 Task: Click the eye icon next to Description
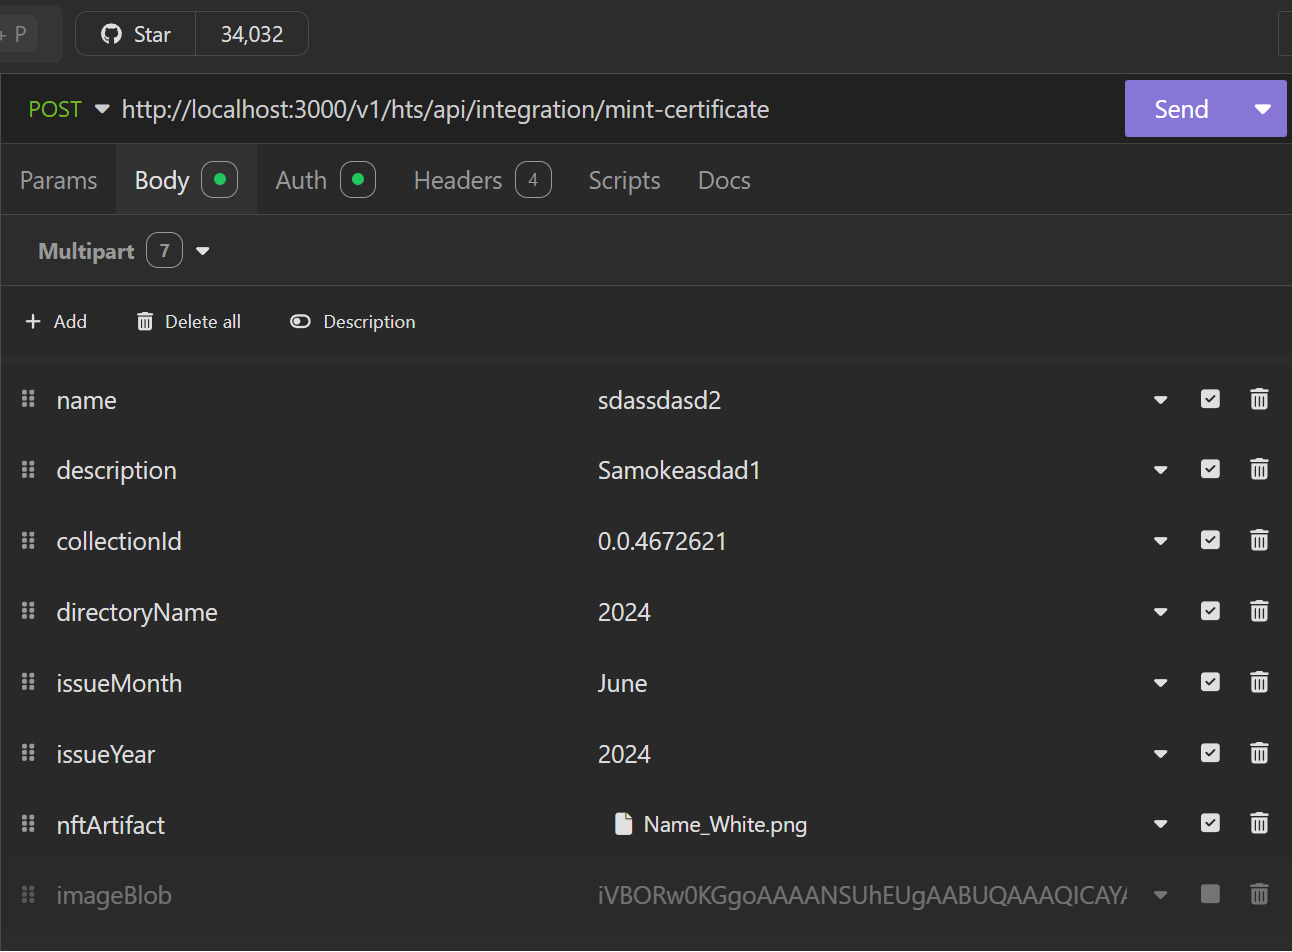click(x=300, y=321)
